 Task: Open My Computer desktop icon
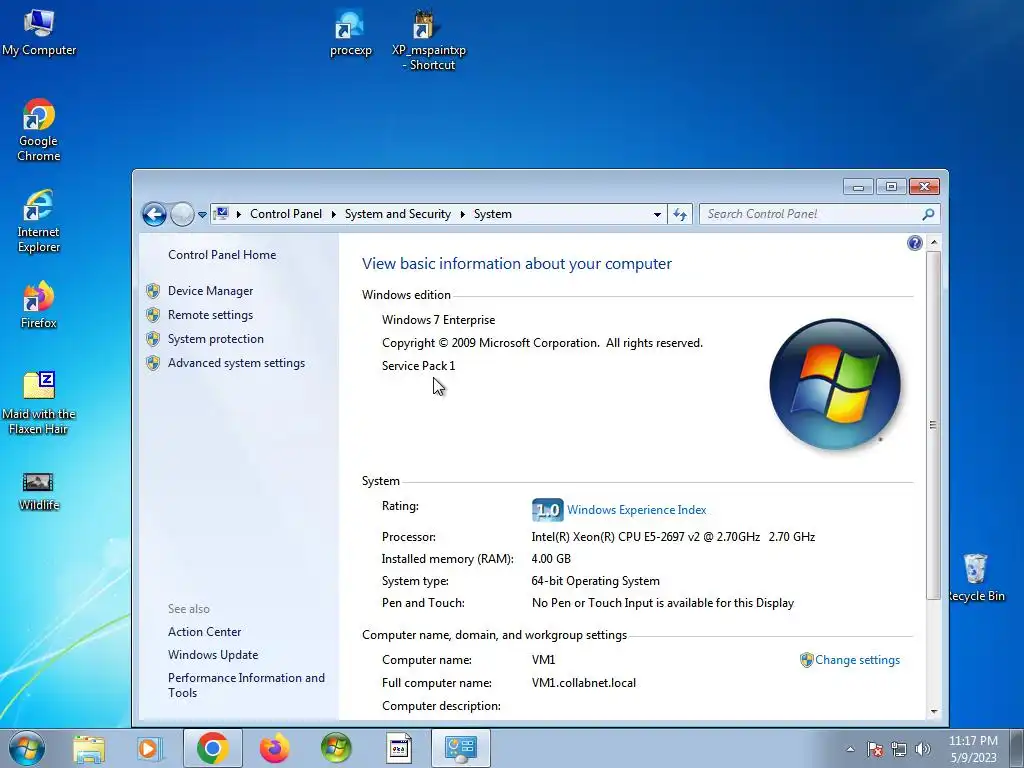pos(39,33)
